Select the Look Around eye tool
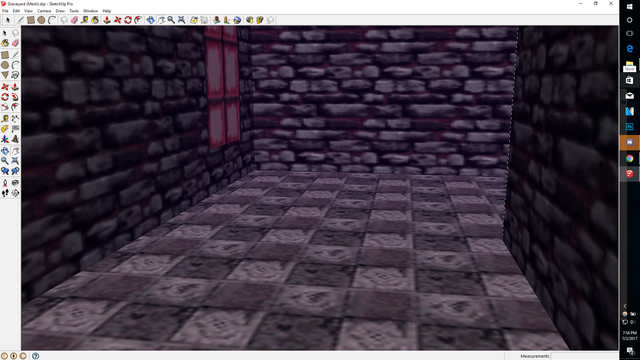Viewport: 640px width, 360px height. click(15, 182)
